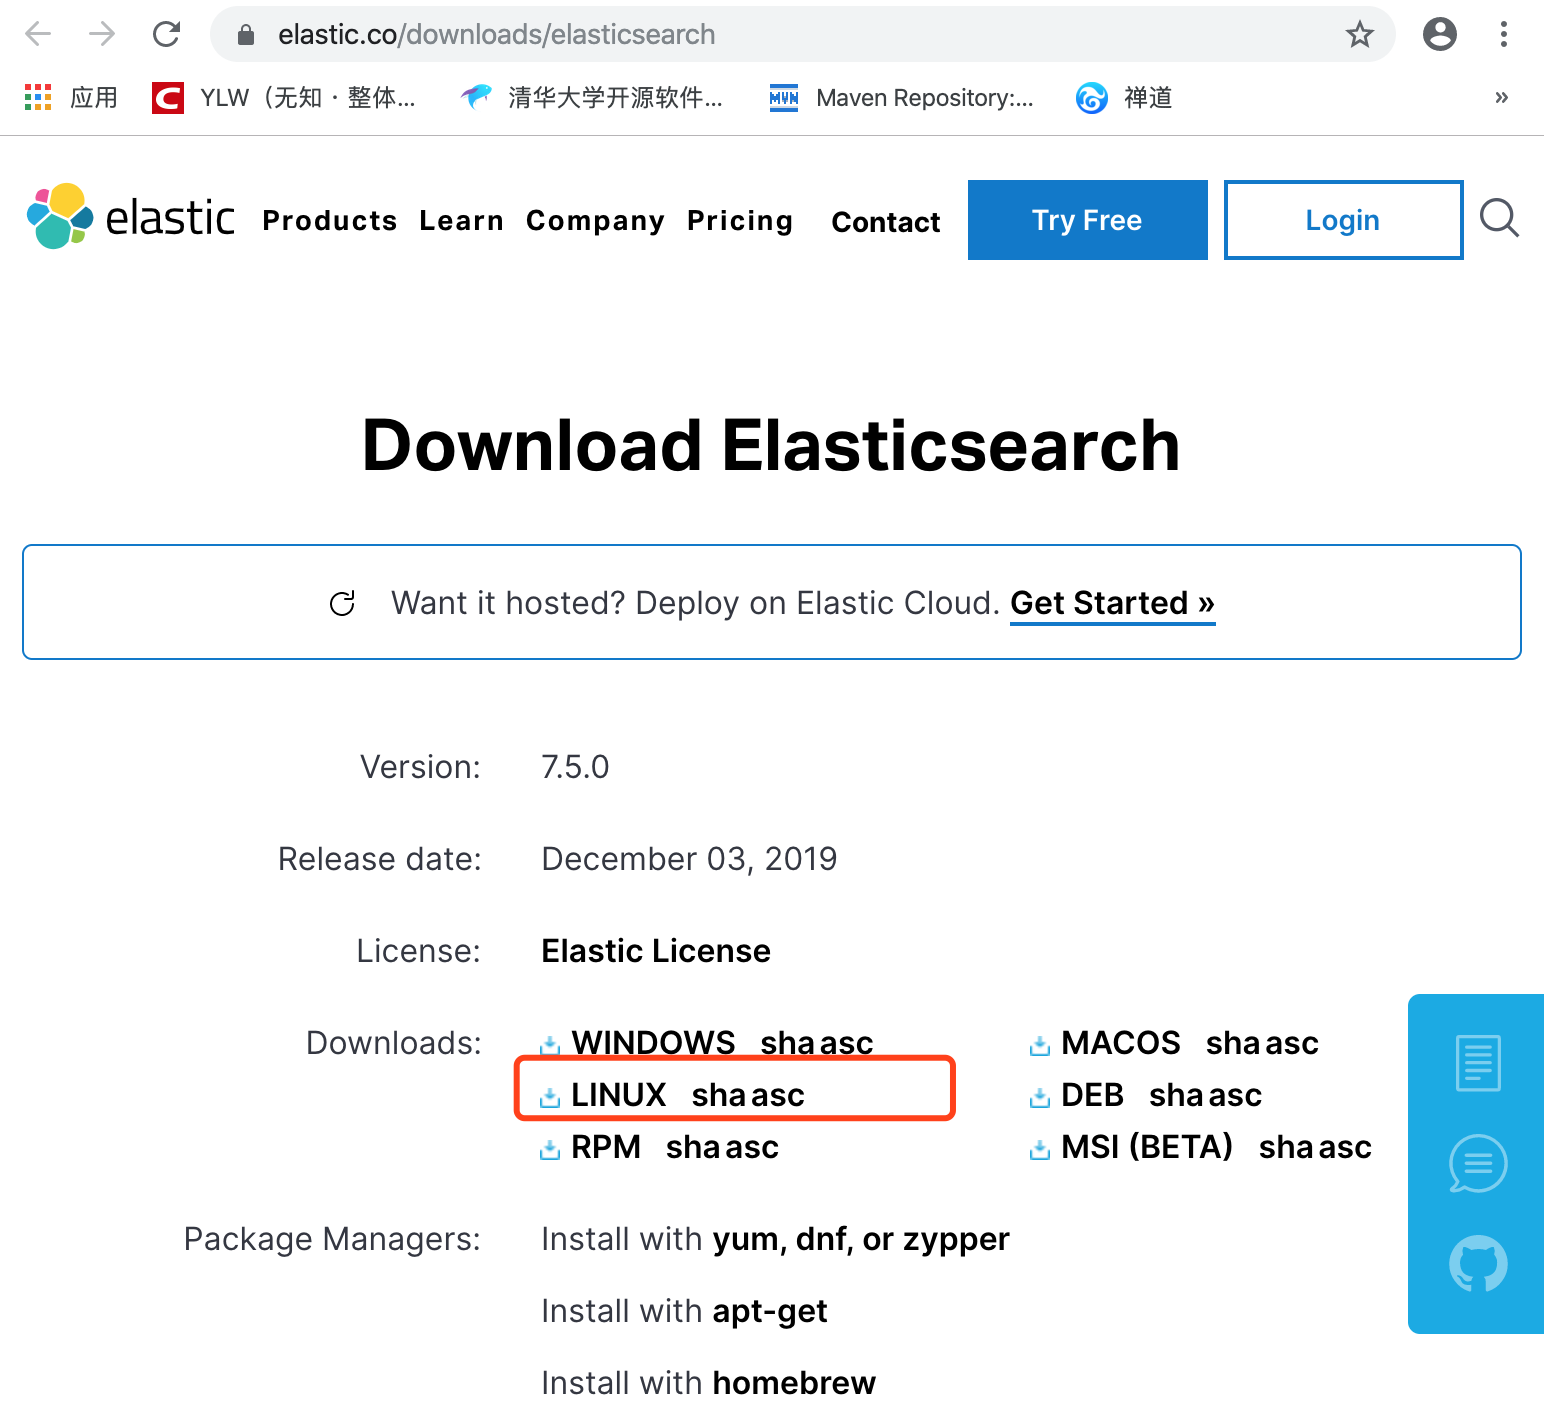Image resolution: width=1544 pixels, height=1404 pixels.
Task: Open the site search magnifier icon
Action: click(x=1499, y=218)
